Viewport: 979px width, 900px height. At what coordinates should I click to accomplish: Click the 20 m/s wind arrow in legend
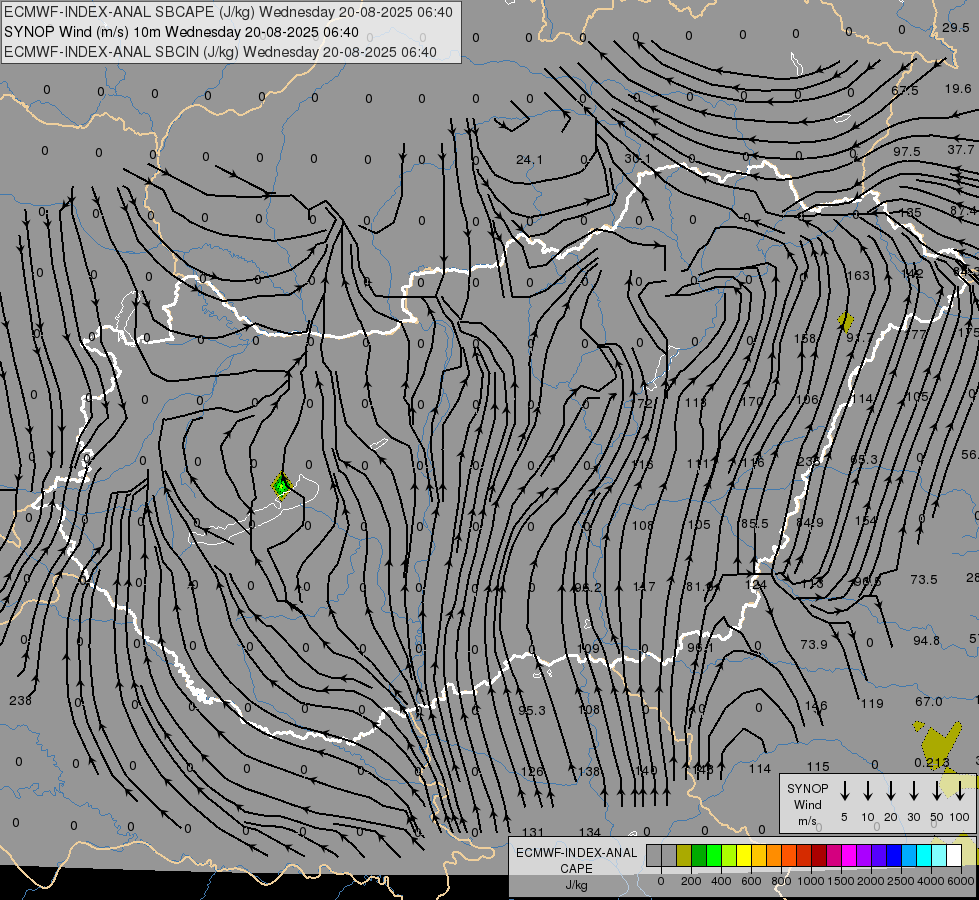pos(891,791)
